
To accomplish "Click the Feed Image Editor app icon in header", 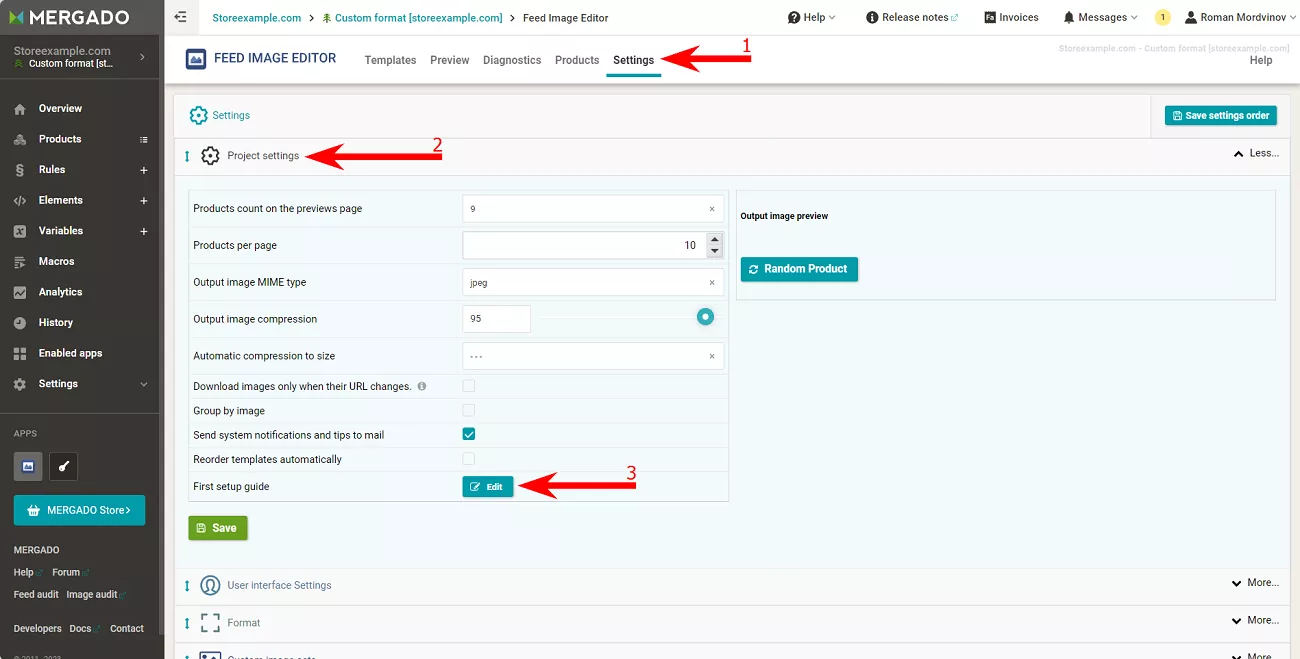I will [197, 59].
